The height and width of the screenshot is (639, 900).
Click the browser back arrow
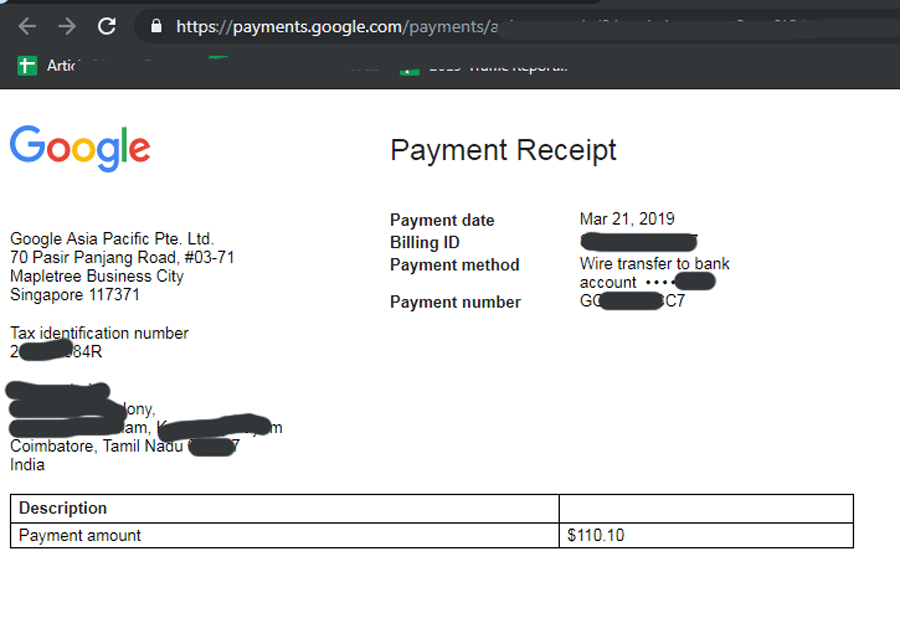pyautogui.click(x=27, y=26)
